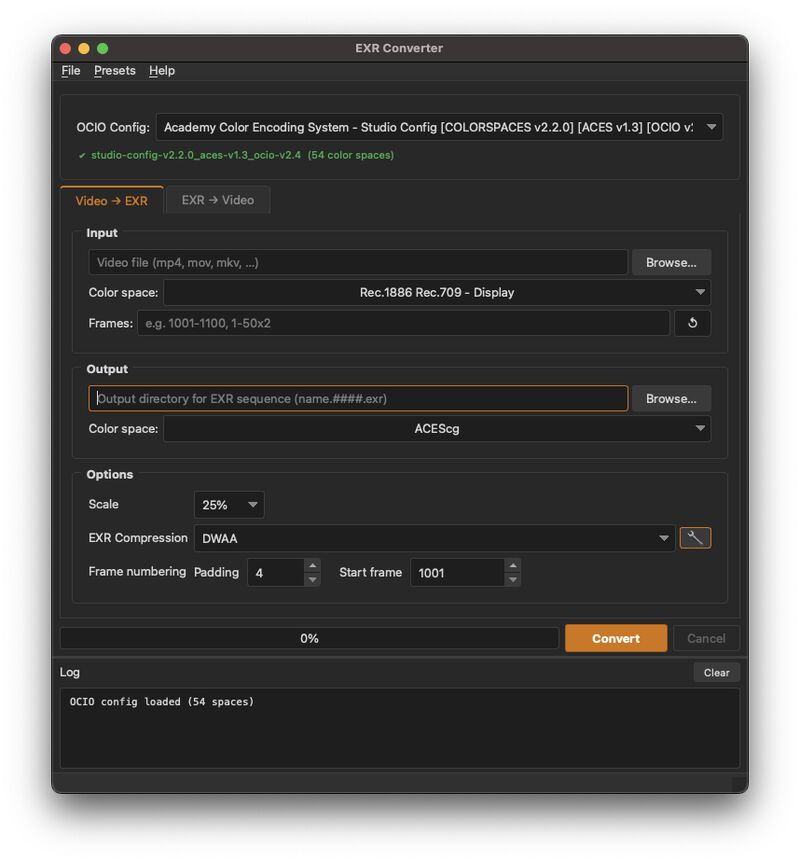Click the 0% progress bar
800x862 pixels.
click(309, 638)
